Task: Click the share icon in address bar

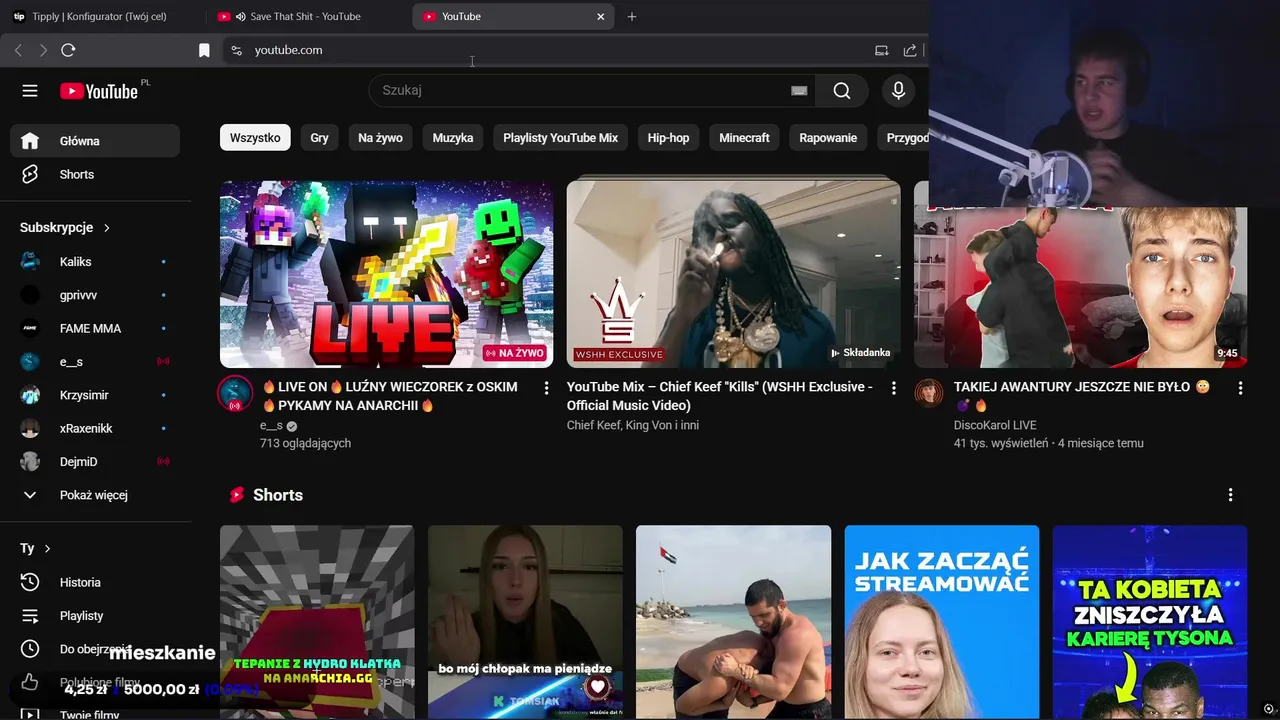Action: pos(910,50)
